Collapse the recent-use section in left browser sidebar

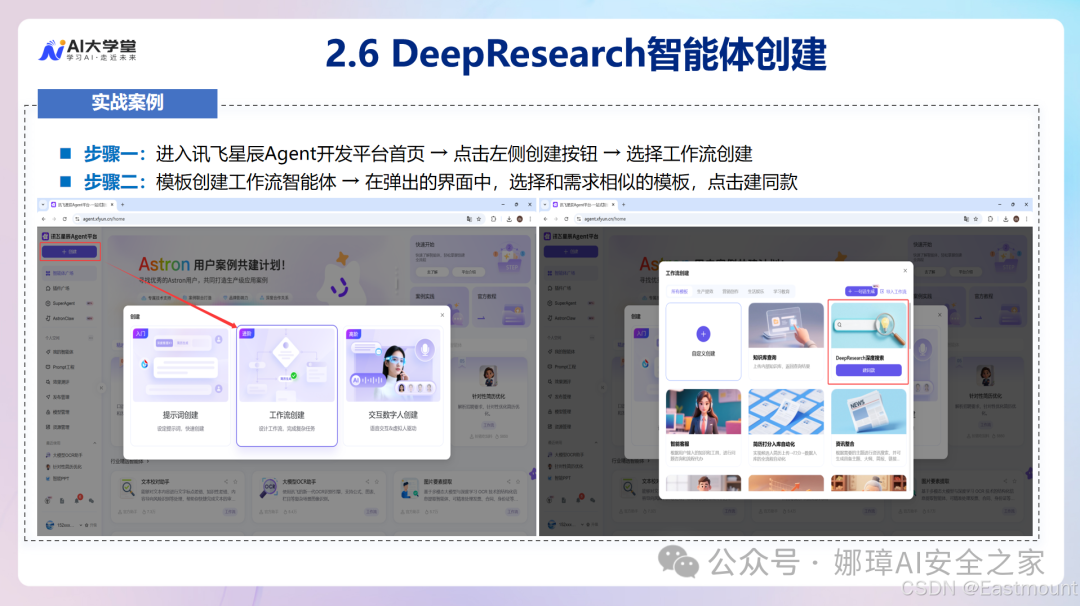click(x=94, y=443)
